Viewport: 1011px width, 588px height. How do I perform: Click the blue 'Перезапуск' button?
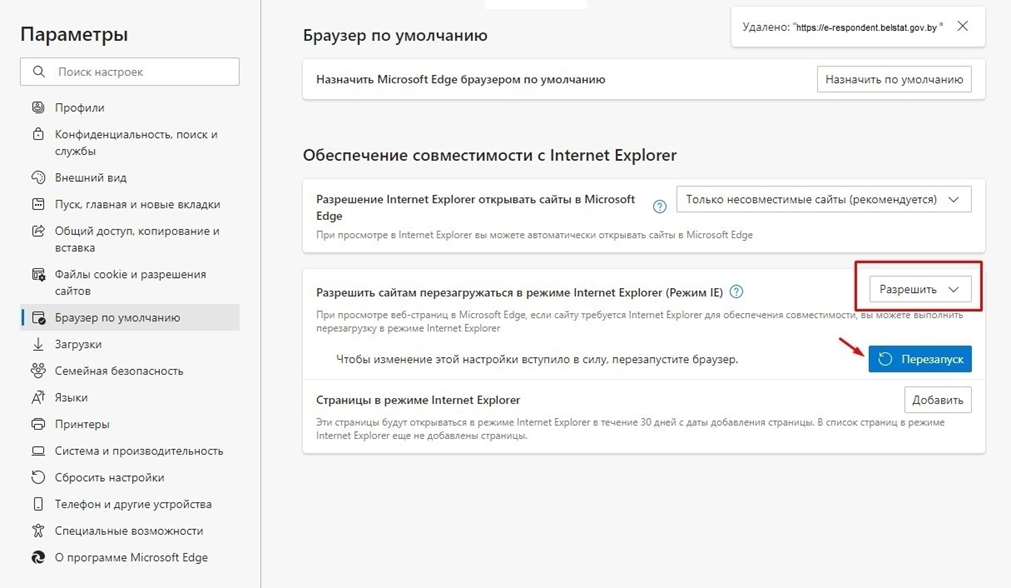(919, 359)
